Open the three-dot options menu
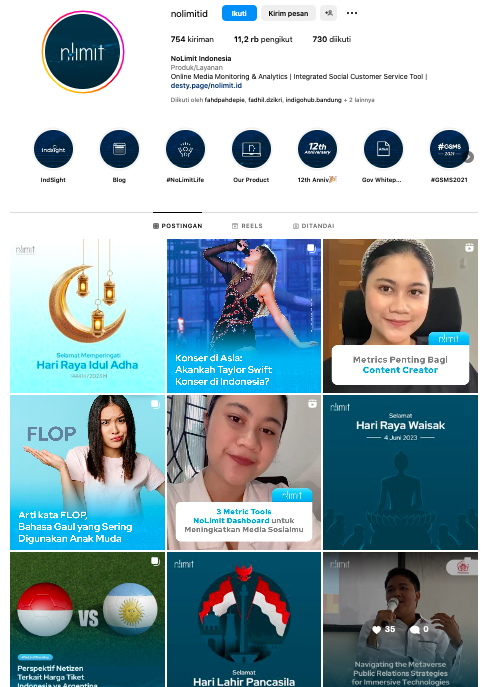The height and width of the screenshot is (687, 487). (352, 13)
